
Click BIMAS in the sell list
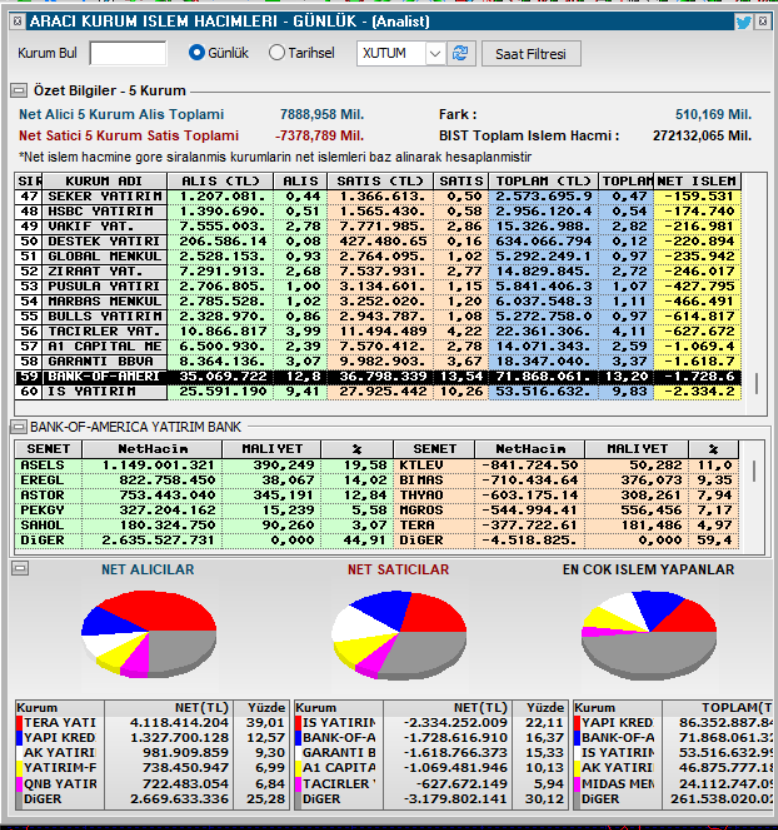coord(421,480)
